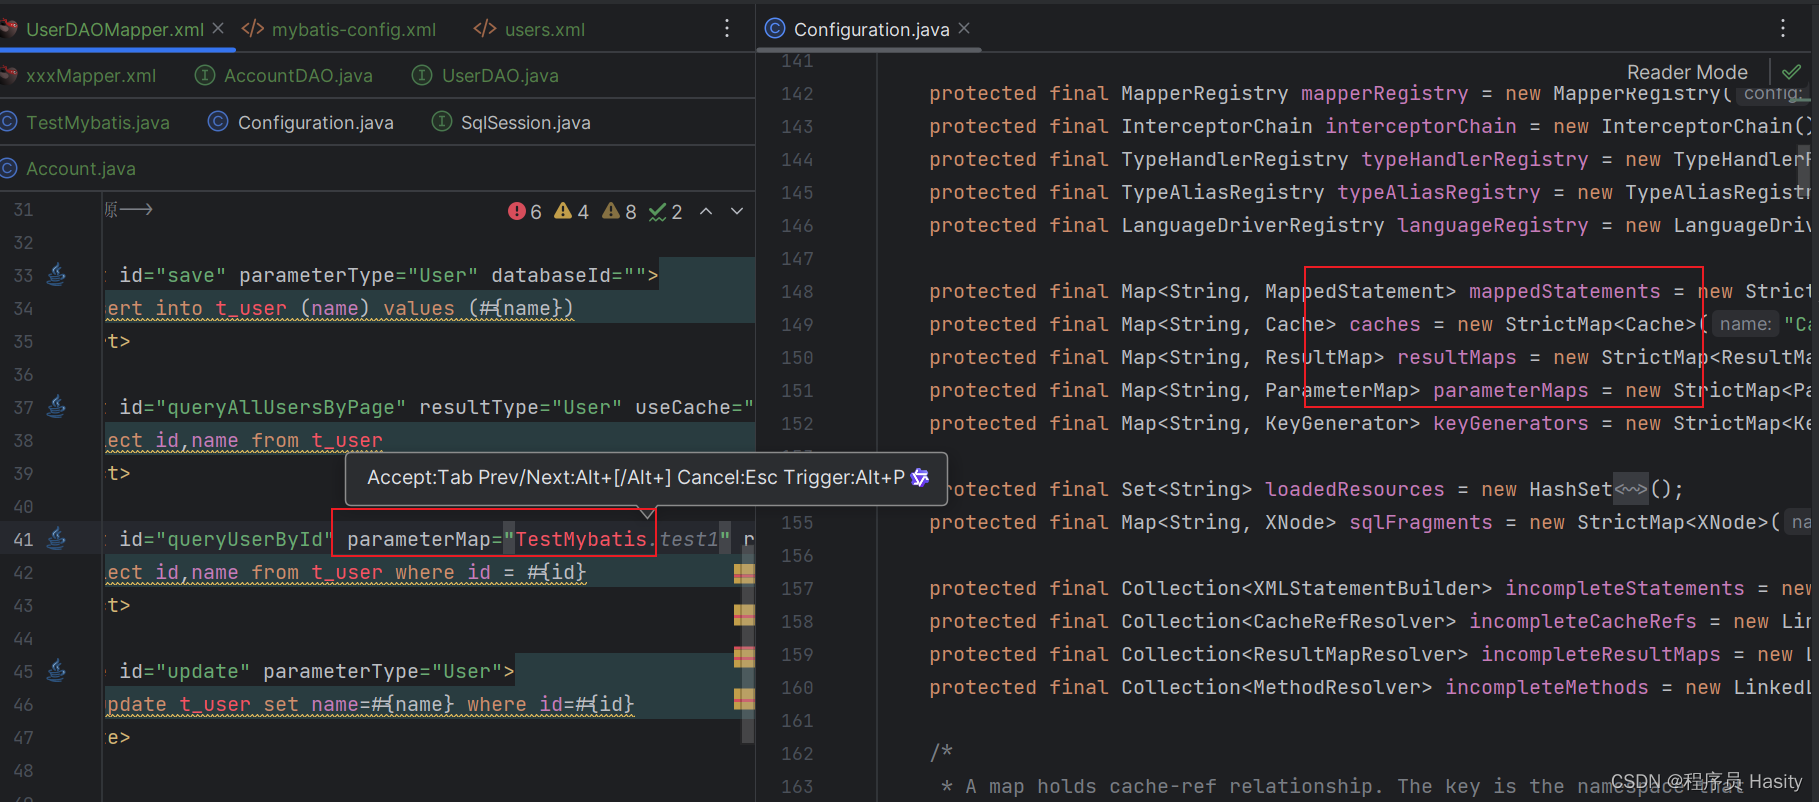Image resolution: width=1819 pixels, height=802 pixels.
Task: Click the incompleteMethods field name
Action: pyautogui.click(x=1546, y=688)
